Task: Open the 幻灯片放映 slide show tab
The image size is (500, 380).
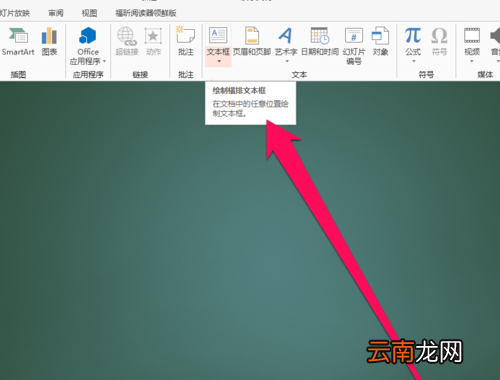Action: tap(15, 13)
